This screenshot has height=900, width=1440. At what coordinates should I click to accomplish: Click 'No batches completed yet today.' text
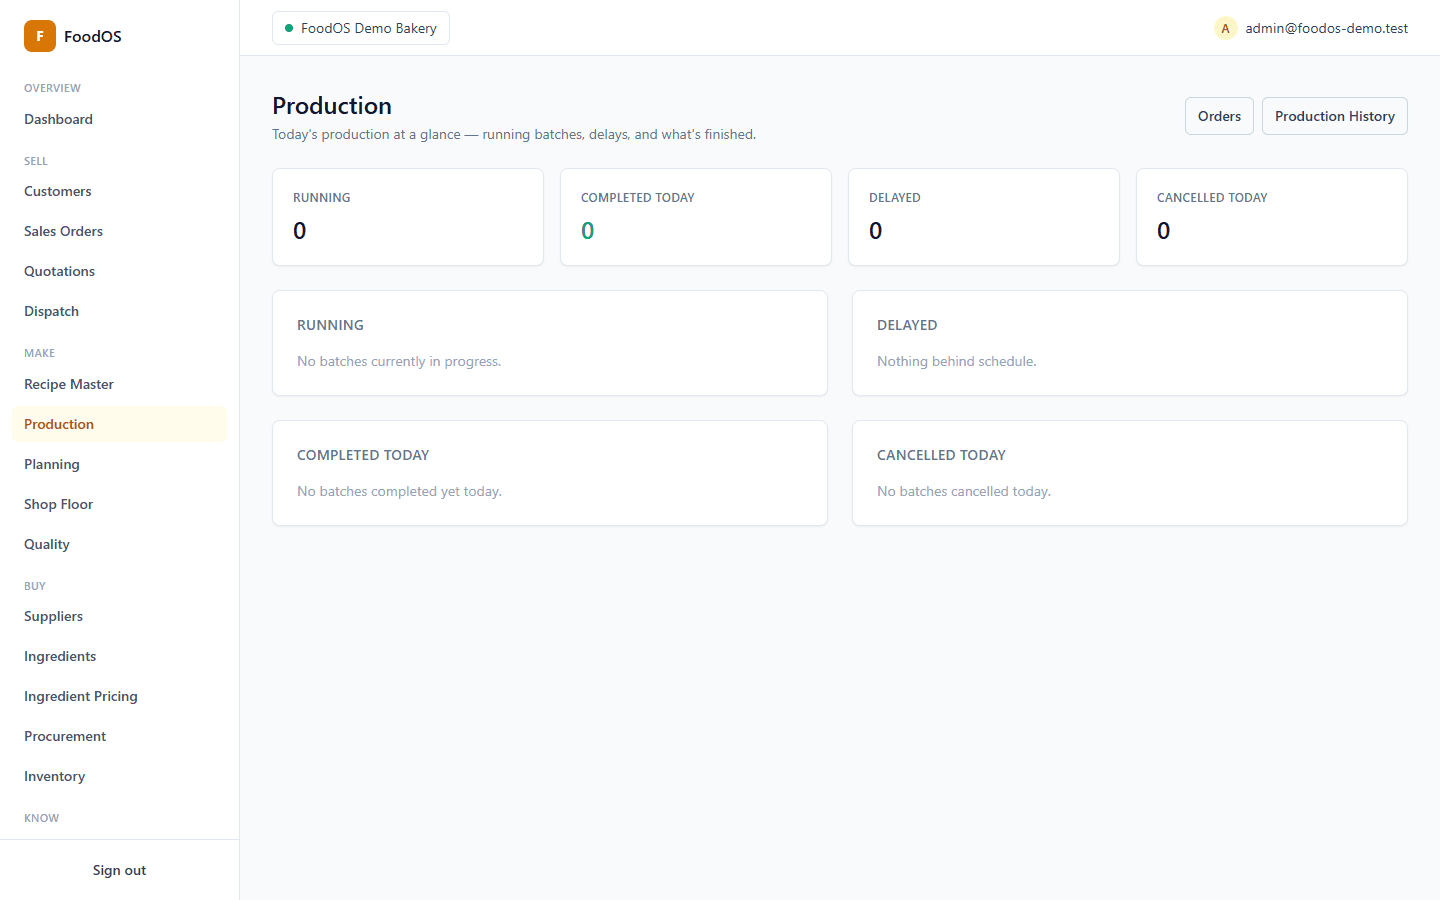(x=399, y=491)
